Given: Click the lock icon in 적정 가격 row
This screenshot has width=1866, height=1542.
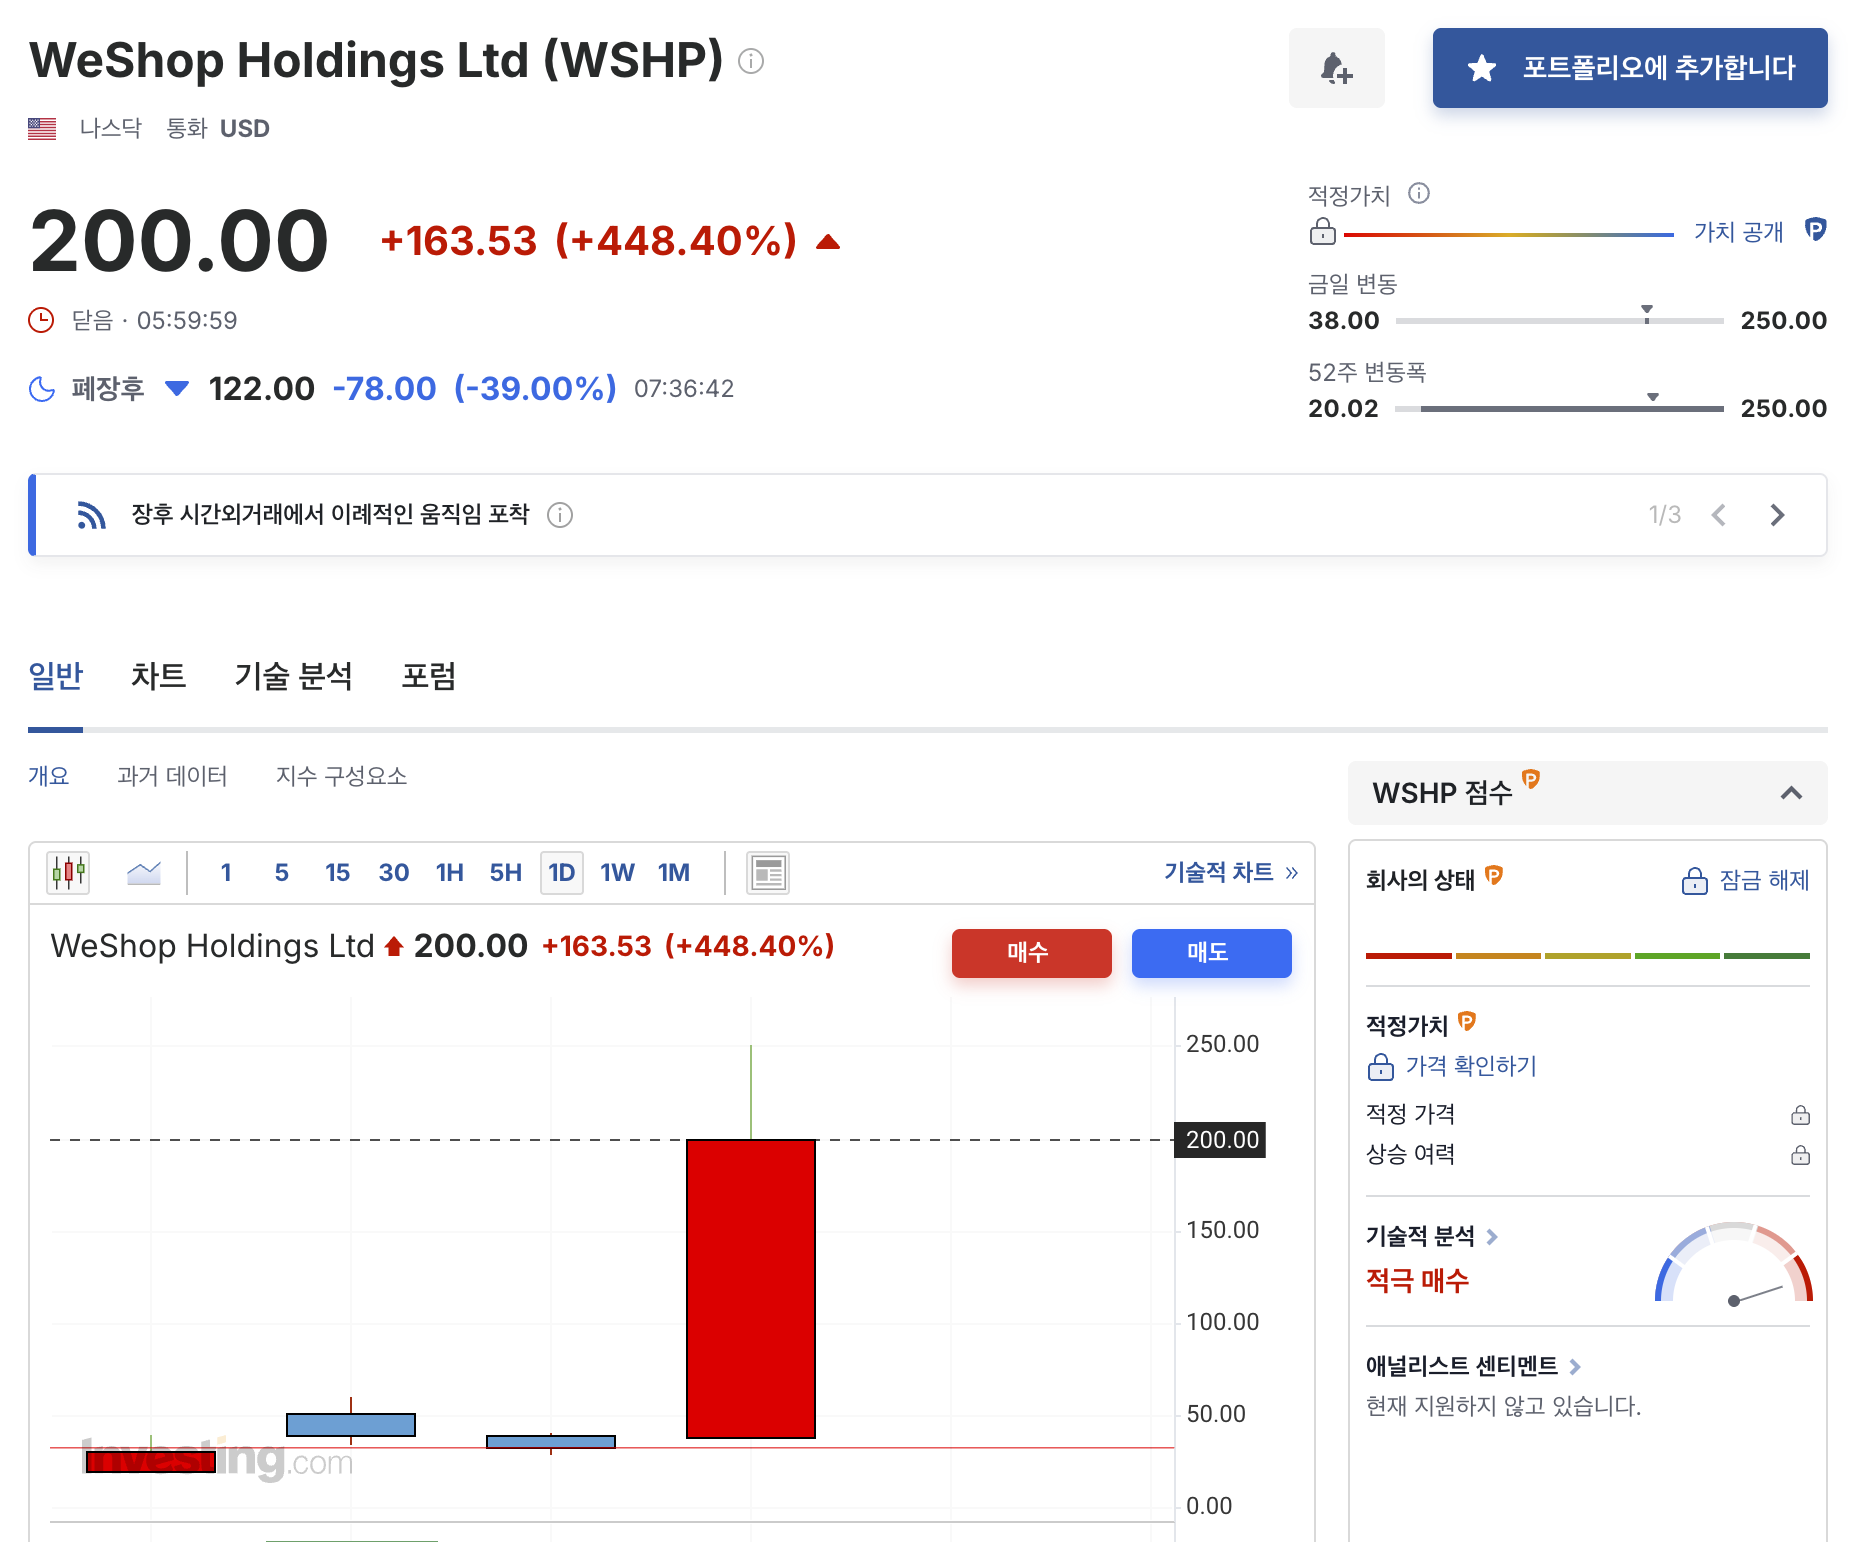Looking at the screenshot, I should pyautogui.click(x=1800, y=1115).
